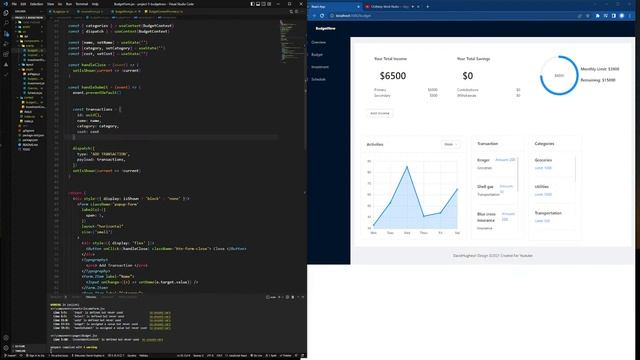
Task: Open the Search view in VS Code activity bar
Action: [6, 23]
